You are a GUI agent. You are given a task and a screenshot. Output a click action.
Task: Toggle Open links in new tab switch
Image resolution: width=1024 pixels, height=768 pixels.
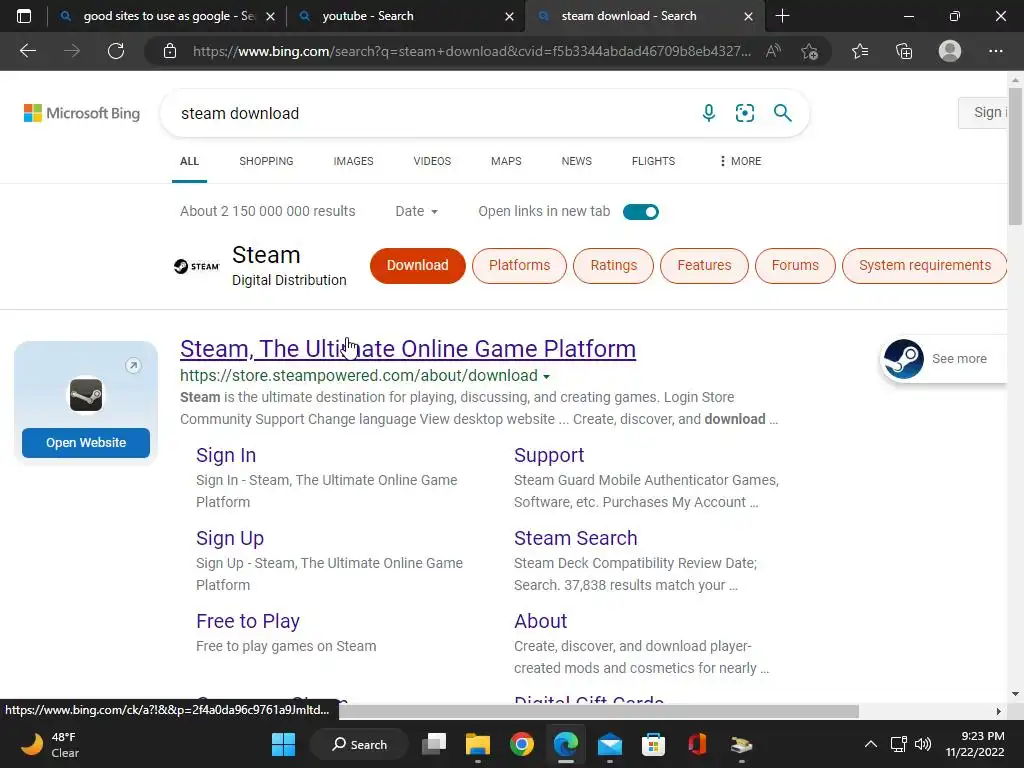pyautogui.click(x=641, y=212)
